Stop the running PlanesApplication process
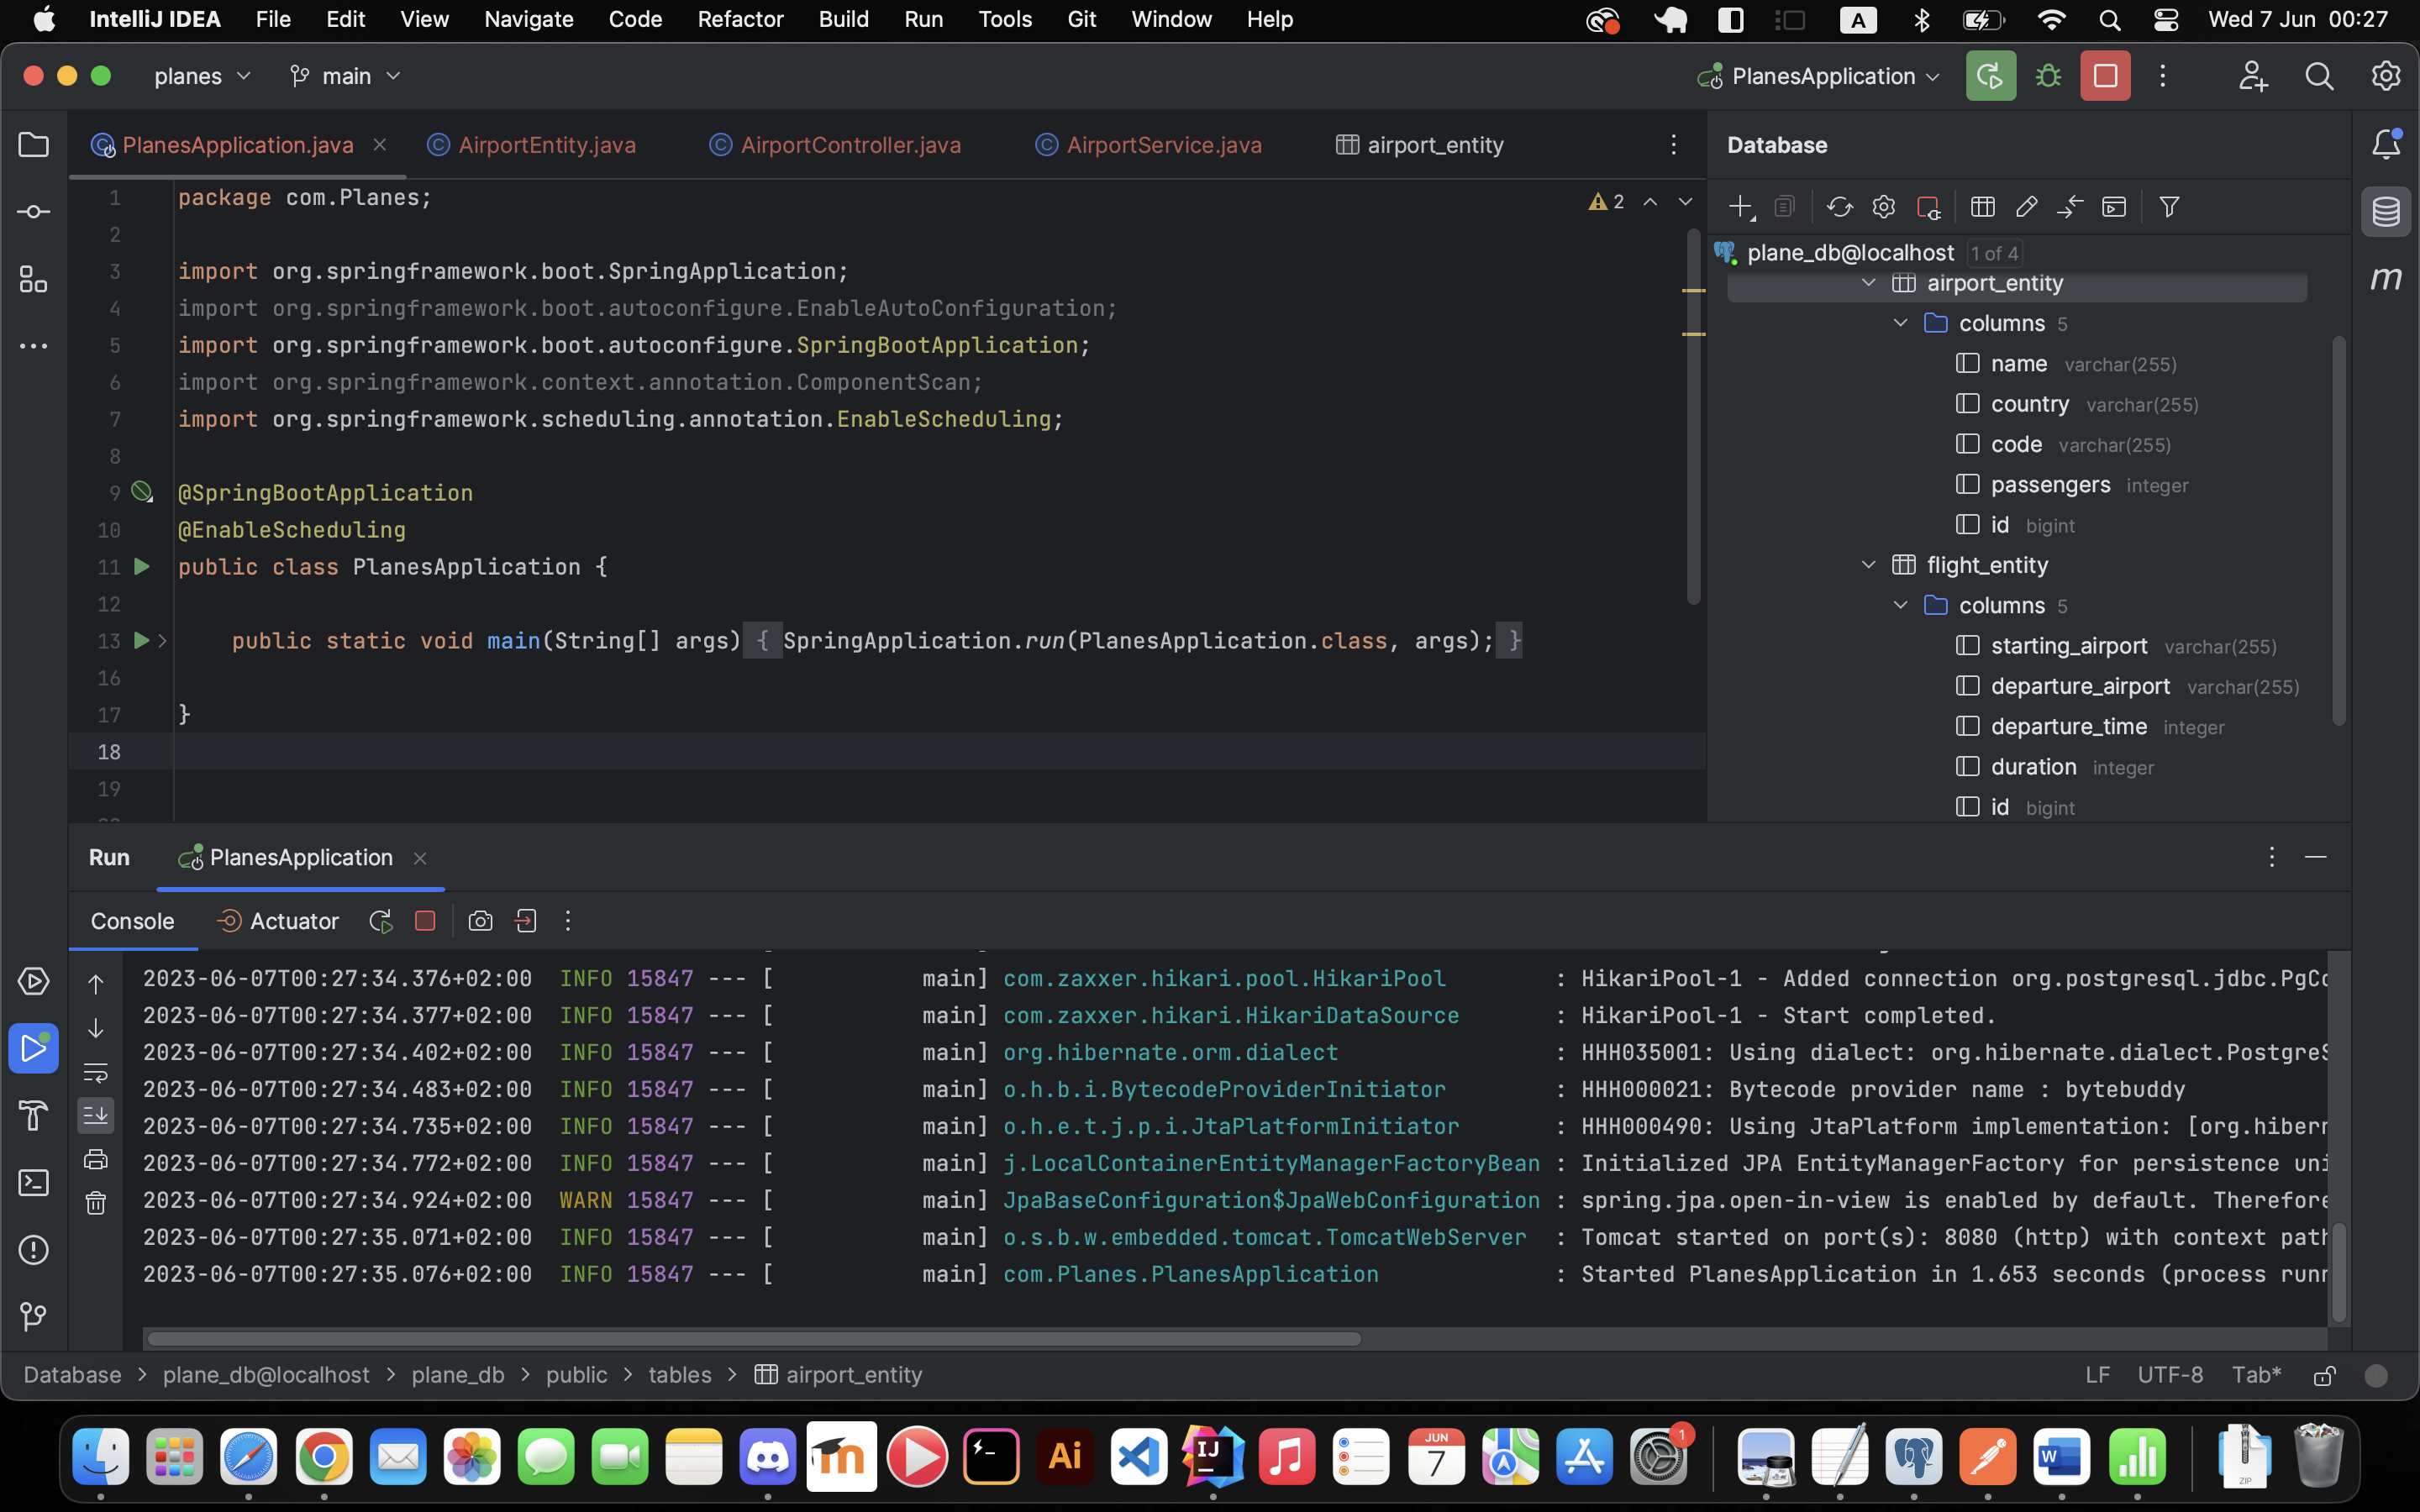The height and width of the screenshot is (1512, 2420). (425, 920)
